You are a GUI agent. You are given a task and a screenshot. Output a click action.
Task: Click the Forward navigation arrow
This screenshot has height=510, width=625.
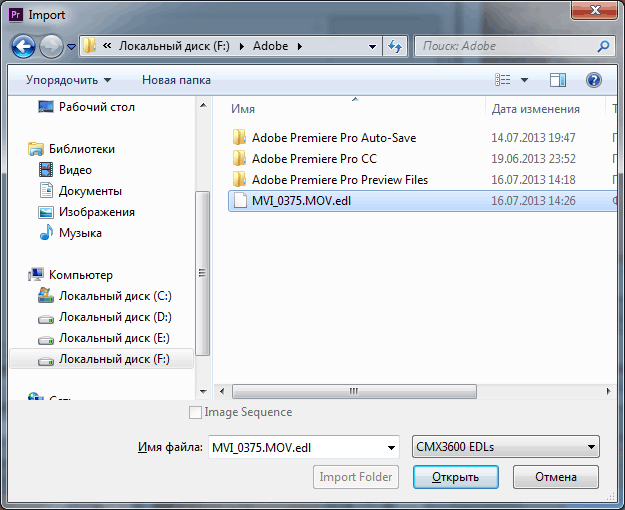coord(51,46)
